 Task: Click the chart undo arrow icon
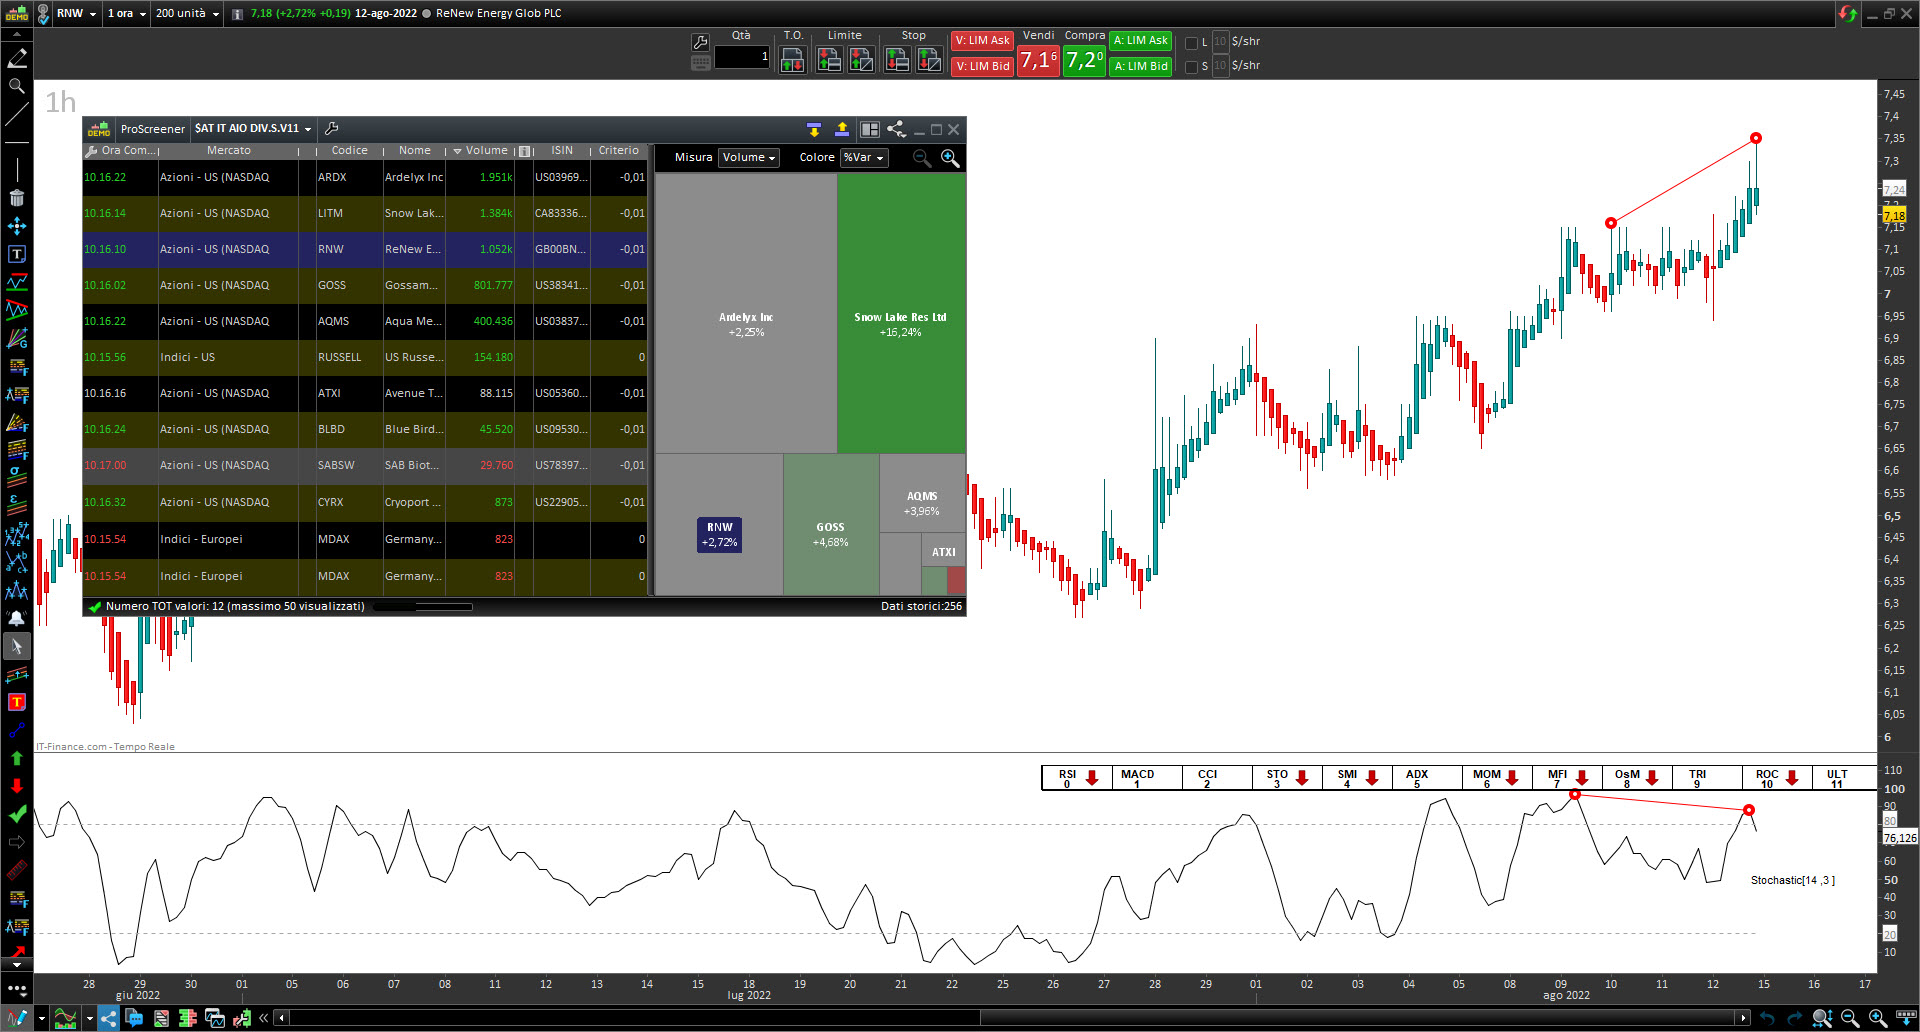(x=1767, y=1018)
